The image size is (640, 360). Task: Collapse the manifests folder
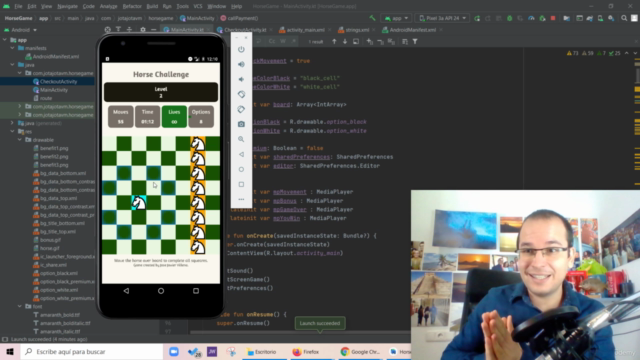tap(12, 48)
